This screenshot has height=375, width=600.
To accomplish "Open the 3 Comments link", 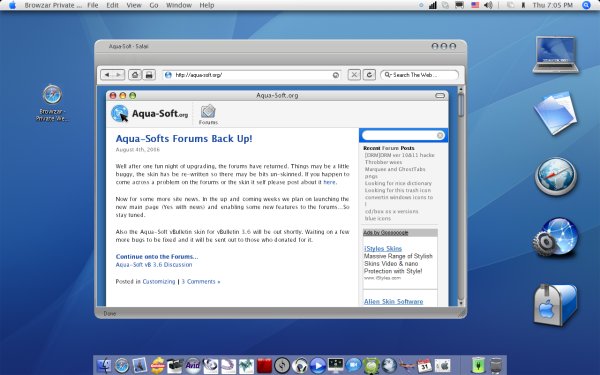I will click(201, 281).
